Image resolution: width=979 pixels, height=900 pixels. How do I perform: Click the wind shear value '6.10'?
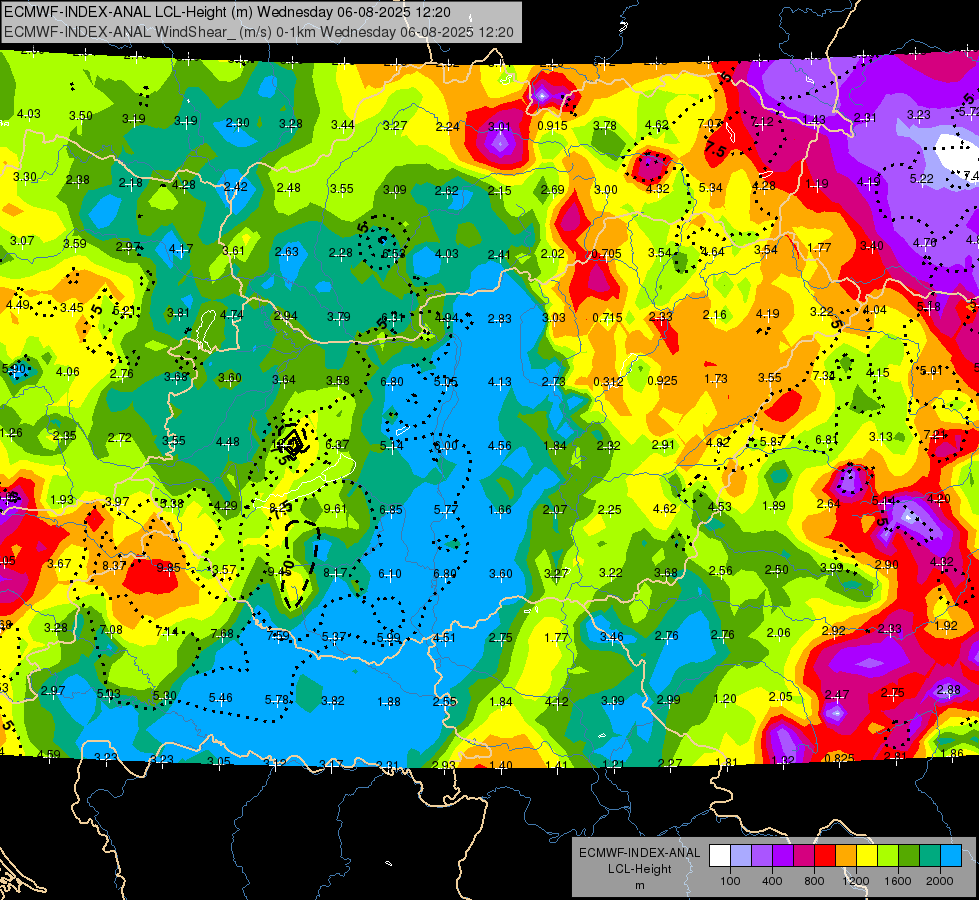tap(390, 573)
